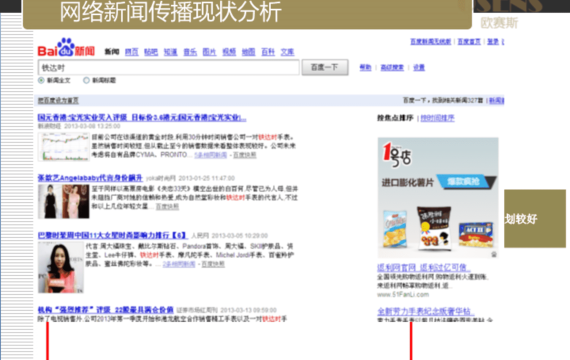570x360 pixels.
Task: Click the 百度一下 search button
Action: coord(325,68)
